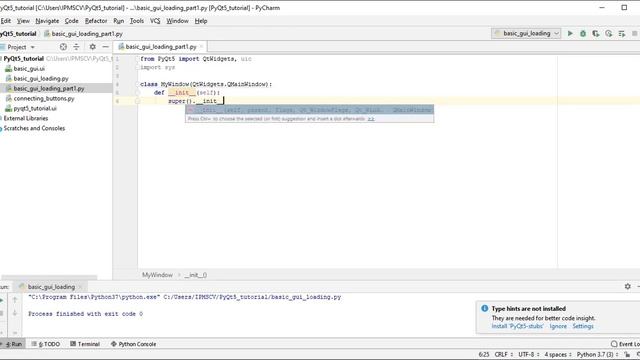
Task: Expand Scratches and Consoles node
Action: click(34, 128)
